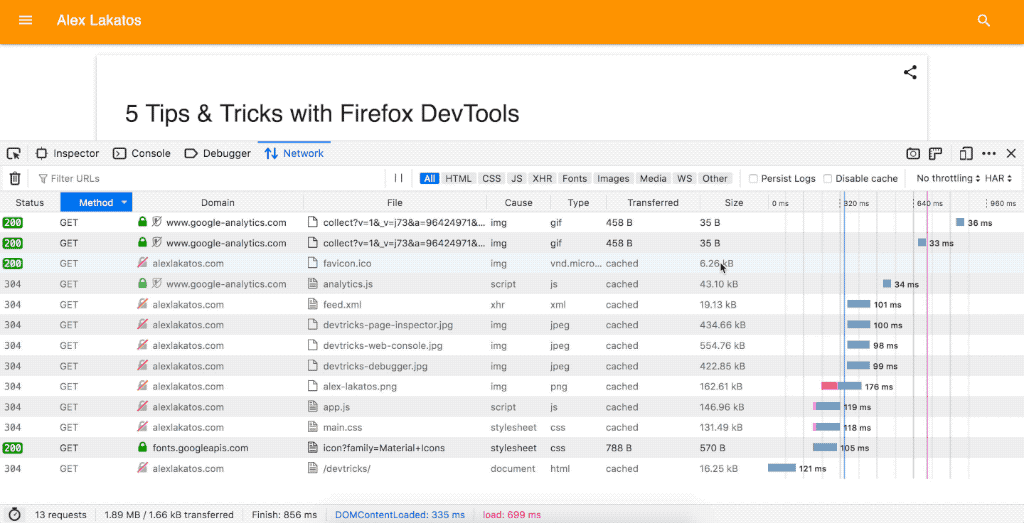This screenshot has width=1024, height=523.
Task: Toggle responsive design mode icon
Action: pyautogui.click(x=966, y=153)
